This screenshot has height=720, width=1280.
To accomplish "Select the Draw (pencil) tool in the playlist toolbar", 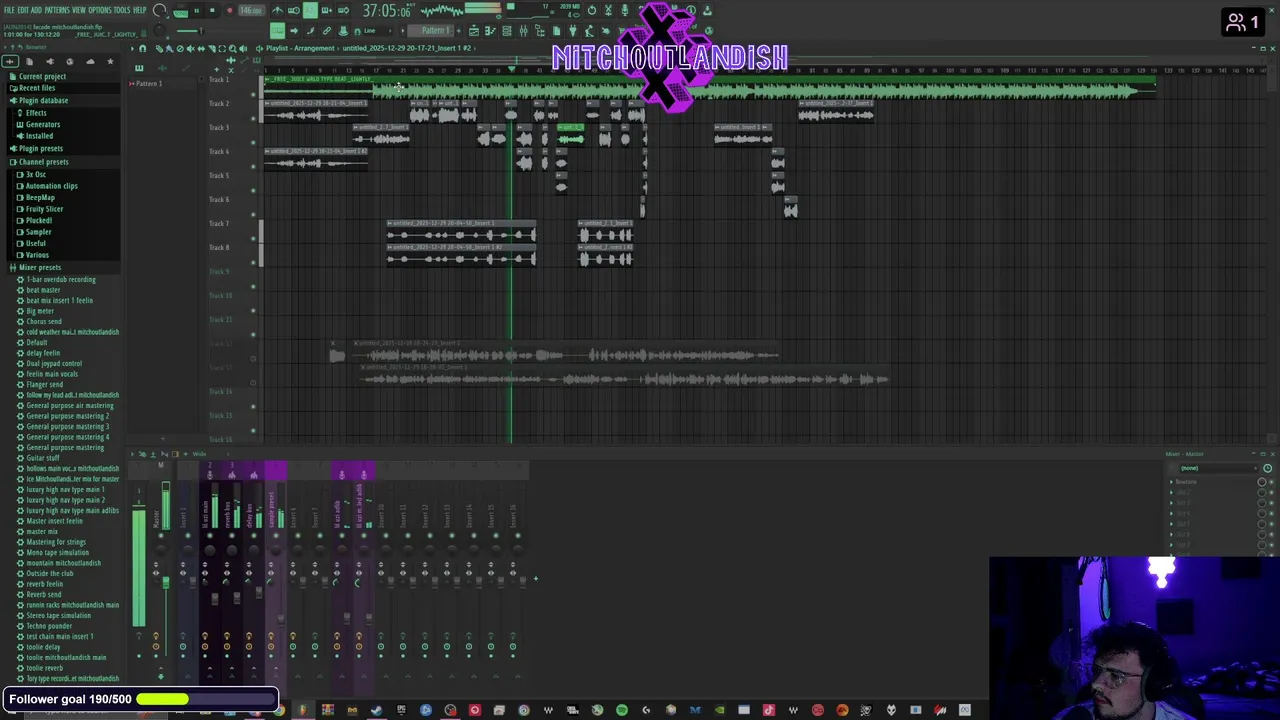I will click(x=157, y=48).
